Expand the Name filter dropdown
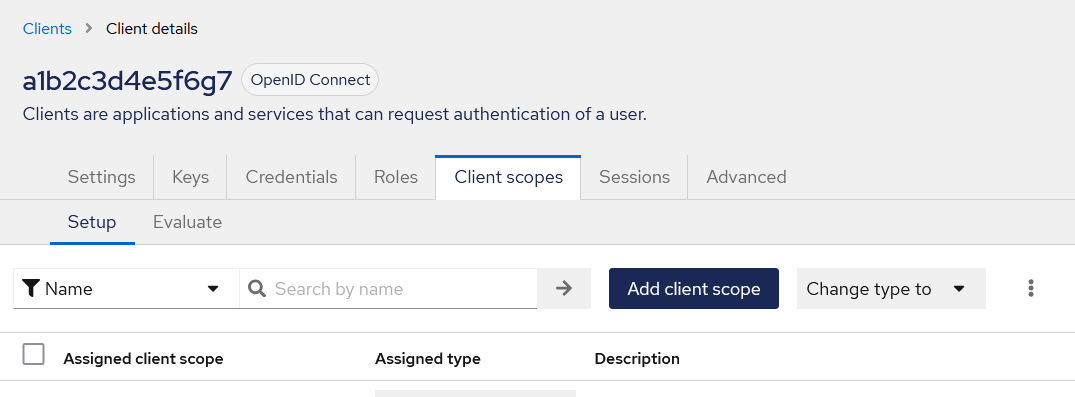This screenshot has height=397, width=1075. [x=126, y=289]
